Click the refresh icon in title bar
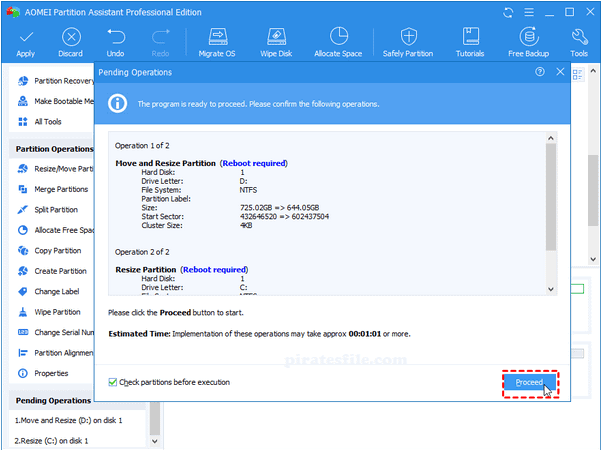601x450 pixels. click(x=508, y=13)
